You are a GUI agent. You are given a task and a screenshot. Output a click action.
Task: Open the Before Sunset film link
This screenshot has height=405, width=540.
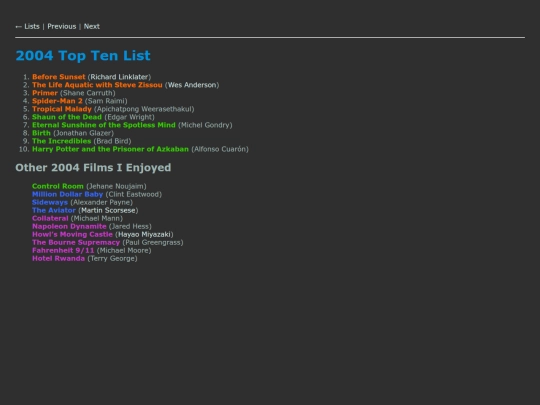(59, 77)
